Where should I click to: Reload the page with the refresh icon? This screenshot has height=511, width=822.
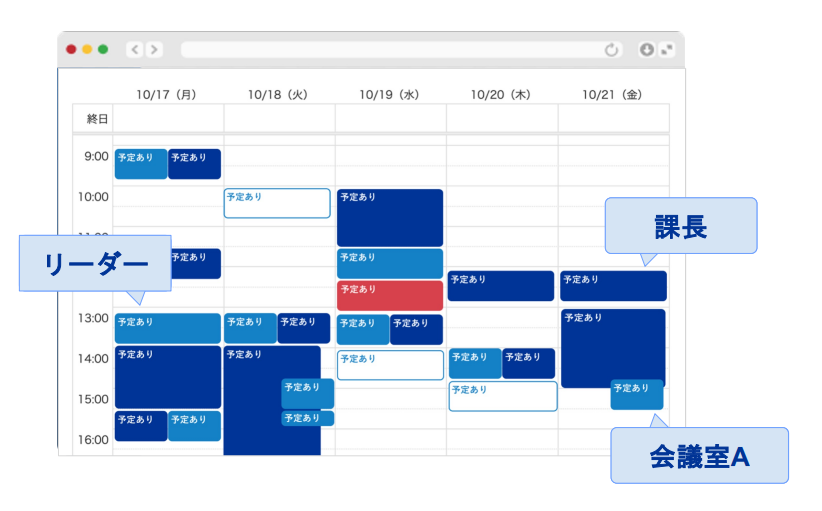point(612,49)
